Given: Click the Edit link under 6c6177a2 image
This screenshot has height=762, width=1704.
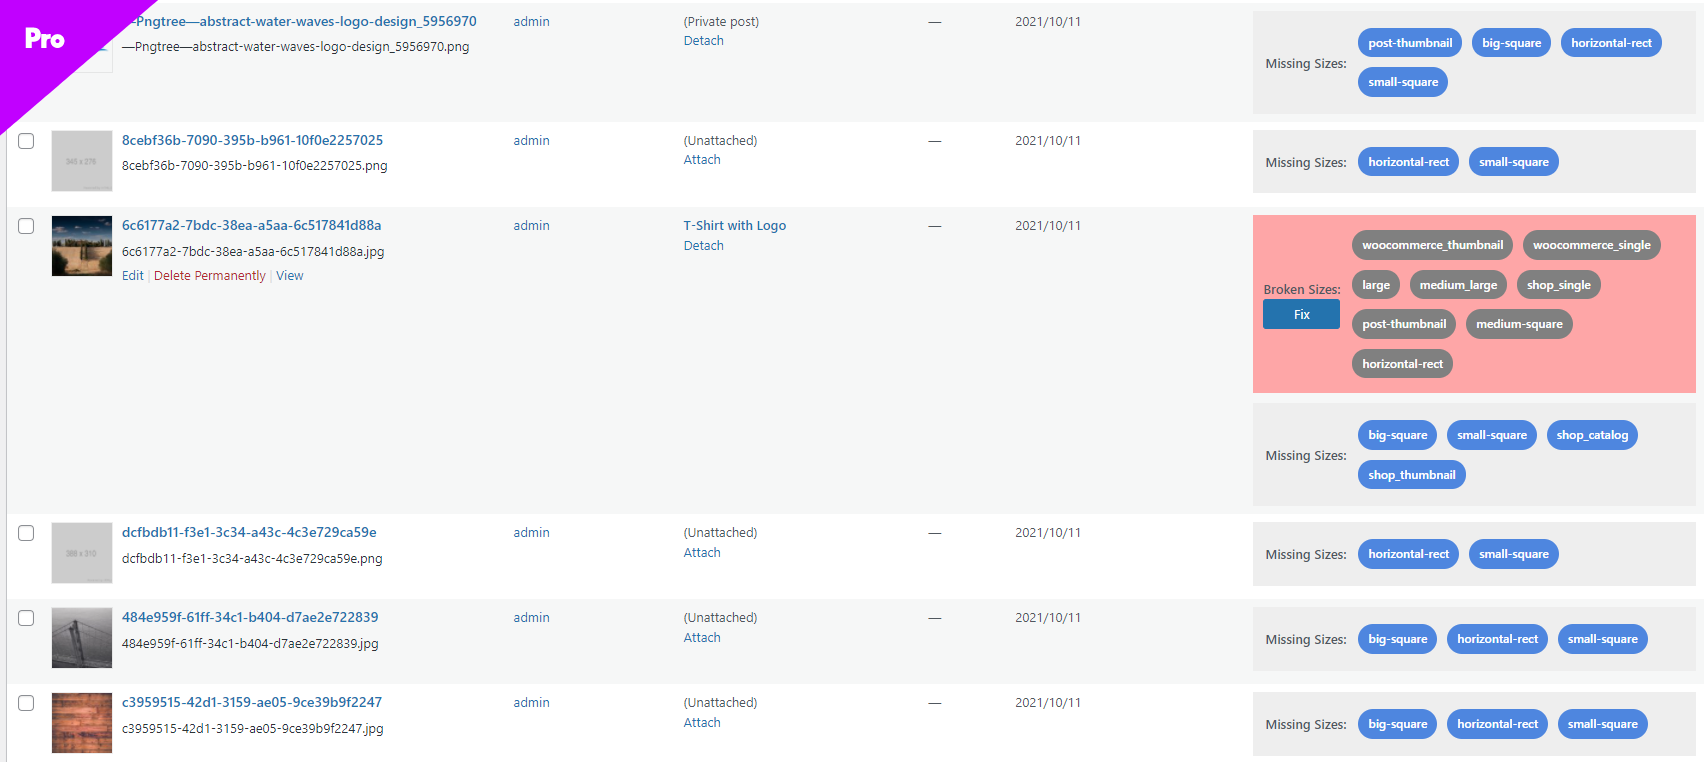Looking at the screenshot, I should [133, 276].
